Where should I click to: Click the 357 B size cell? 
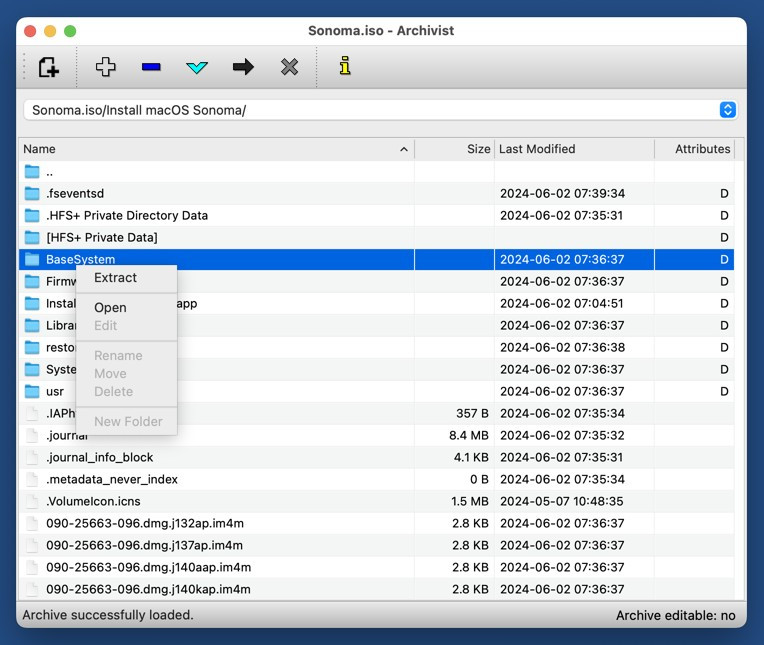pos(472,413)
